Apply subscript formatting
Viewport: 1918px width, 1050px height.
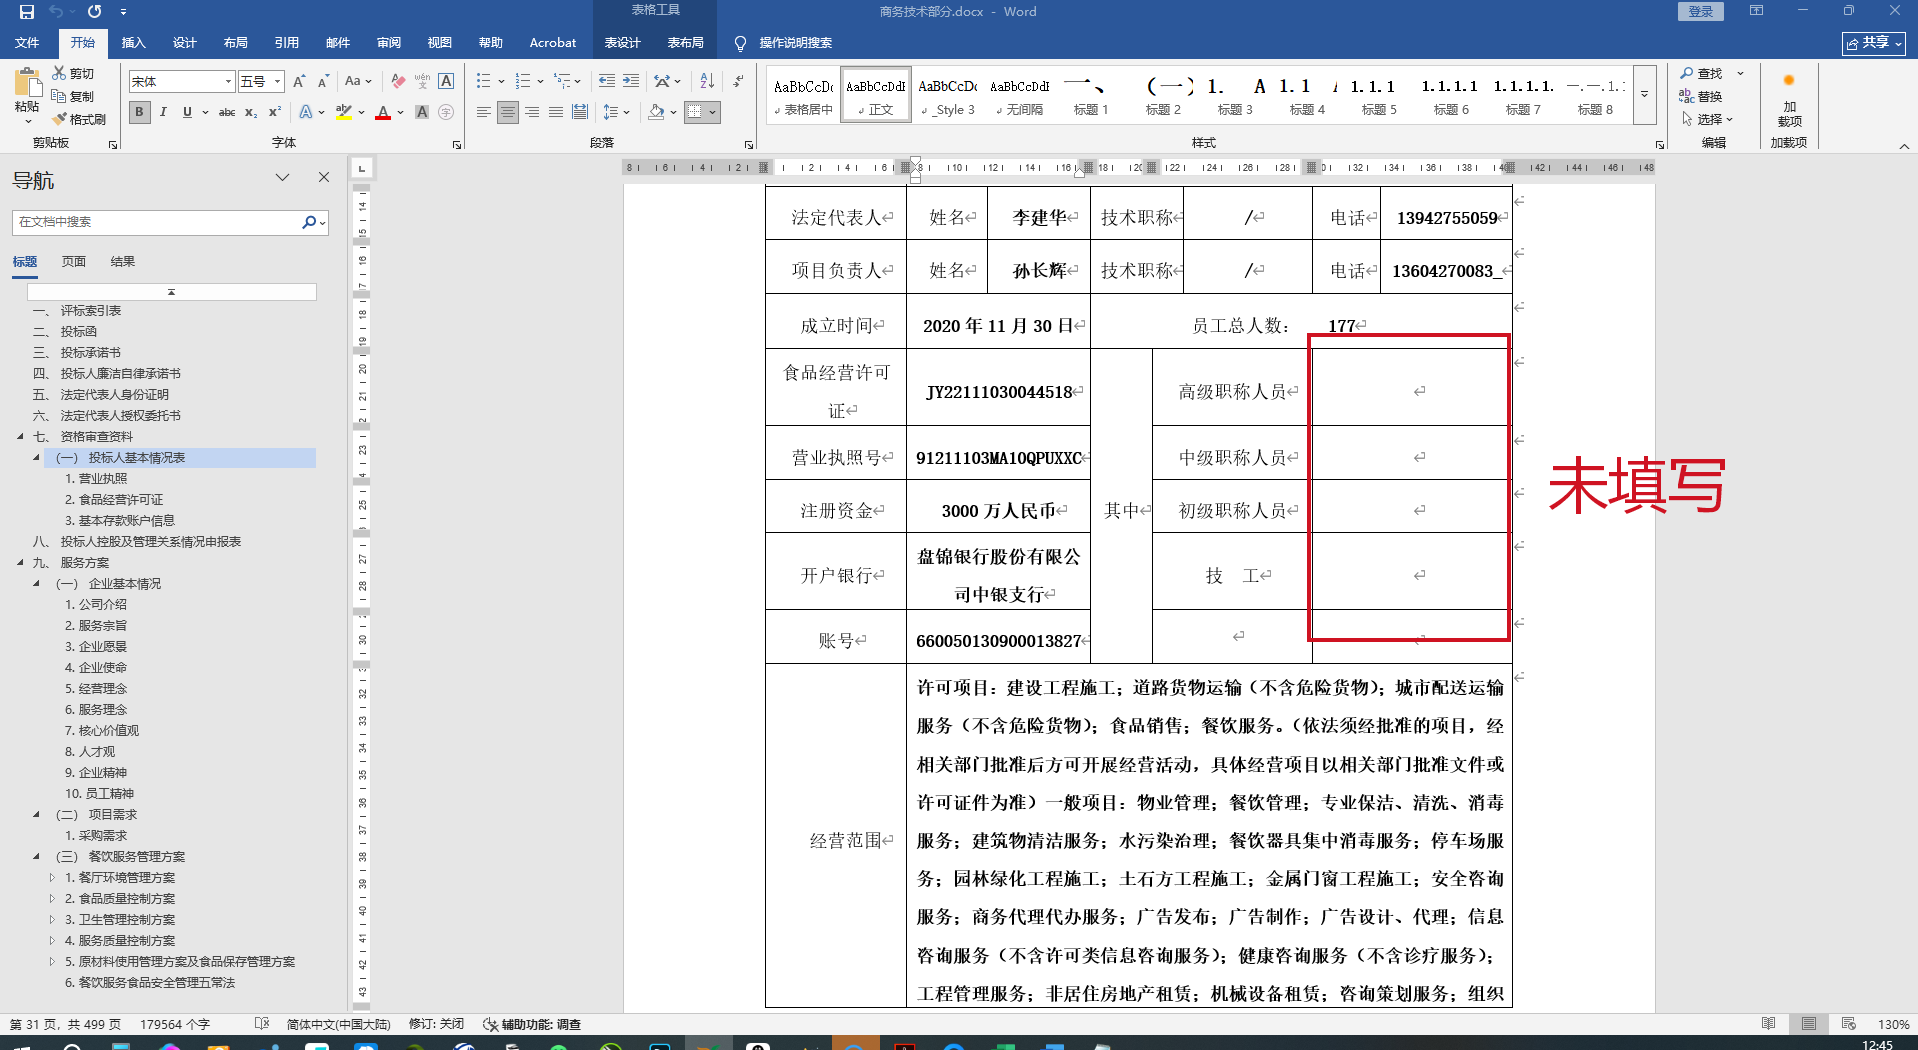[251, 112]
